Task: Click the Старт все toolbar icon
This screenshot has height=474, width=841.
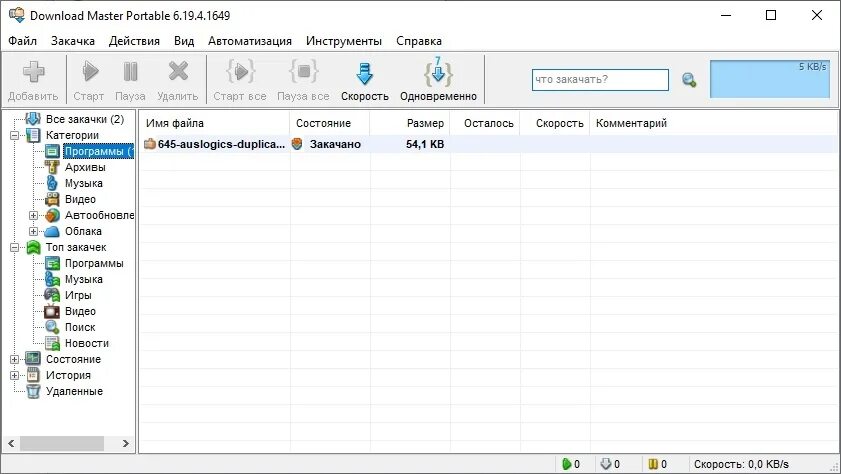Action: pyautogui.click(x=240, y=71)
